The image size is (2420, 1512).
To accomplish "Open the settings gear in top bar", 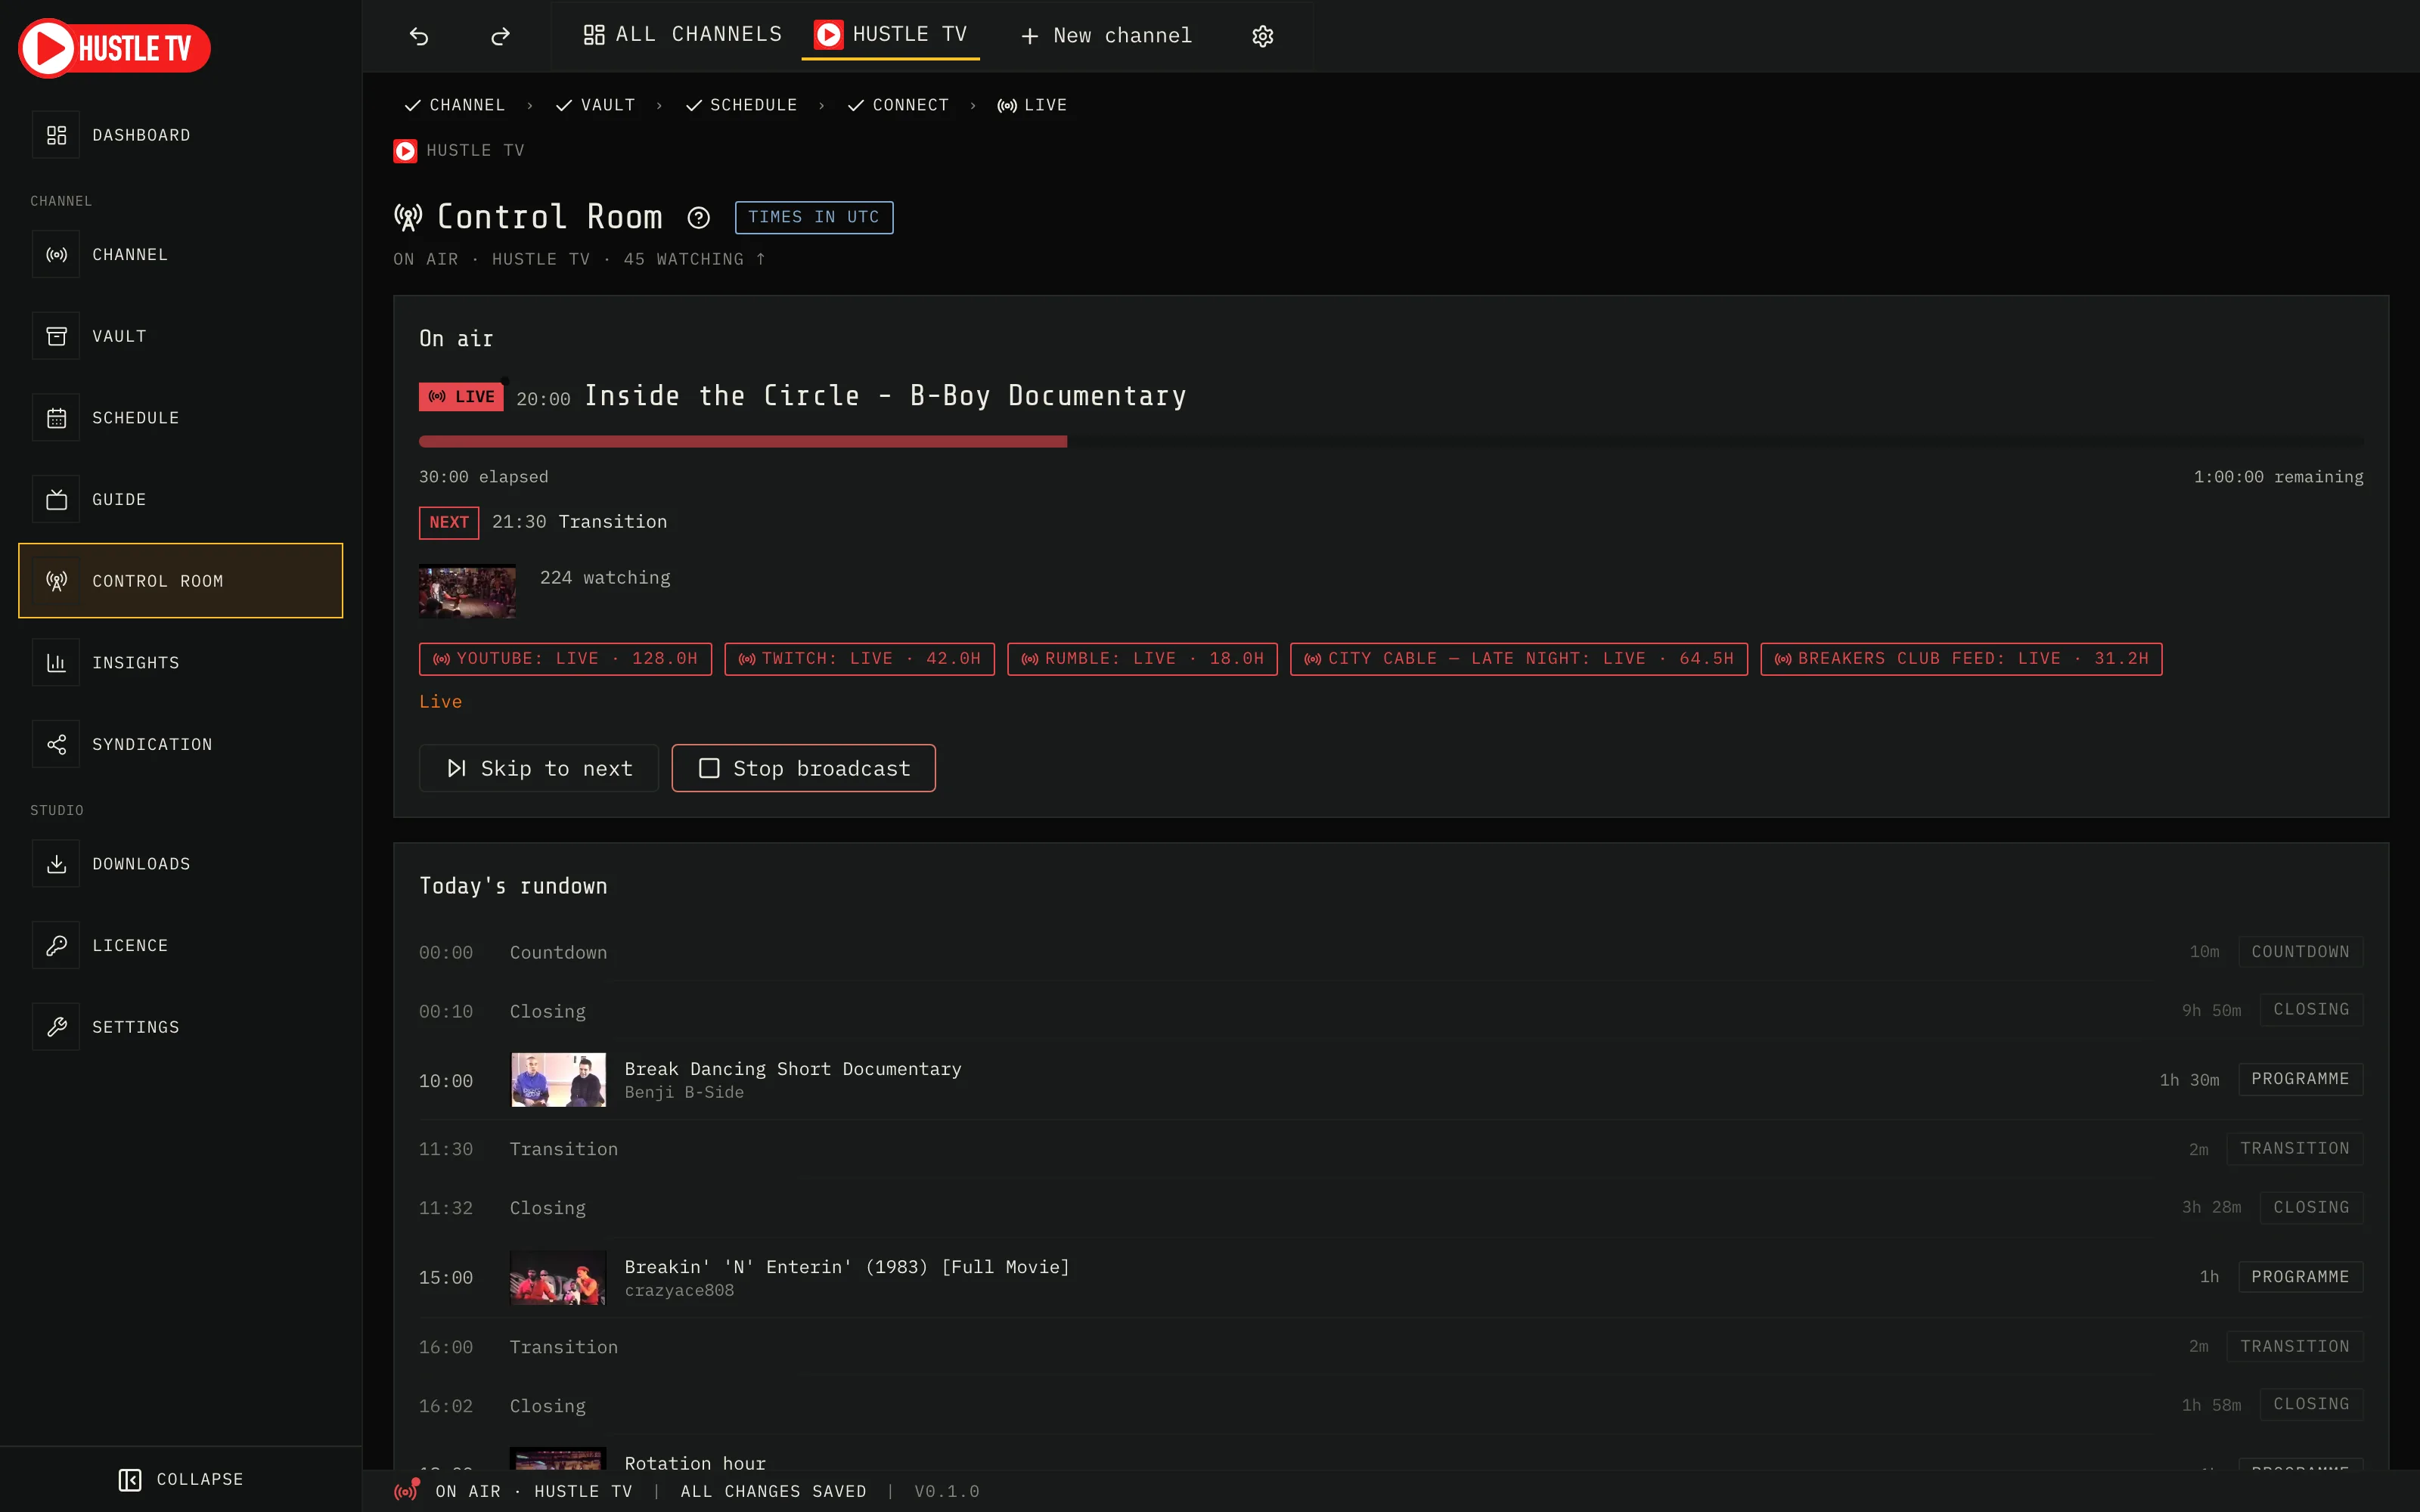I will (1263, 36).
